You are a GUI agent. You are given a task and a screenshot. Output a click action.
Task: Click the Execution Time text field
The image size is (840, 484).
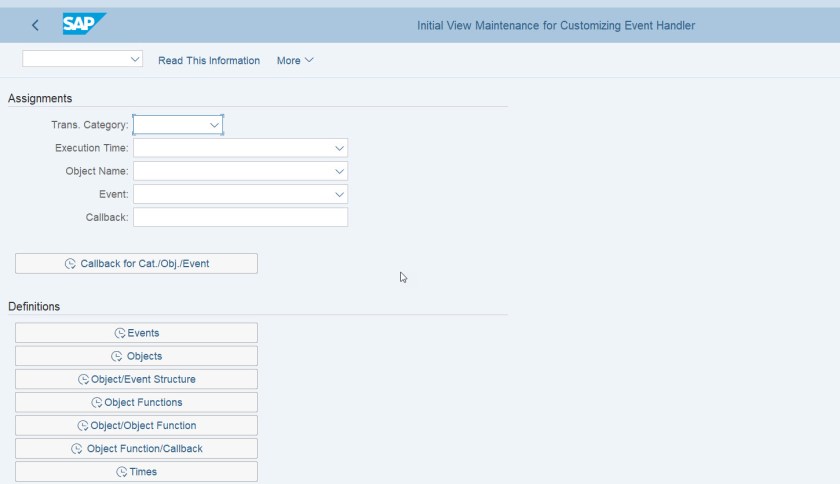(x=232, y=148)
